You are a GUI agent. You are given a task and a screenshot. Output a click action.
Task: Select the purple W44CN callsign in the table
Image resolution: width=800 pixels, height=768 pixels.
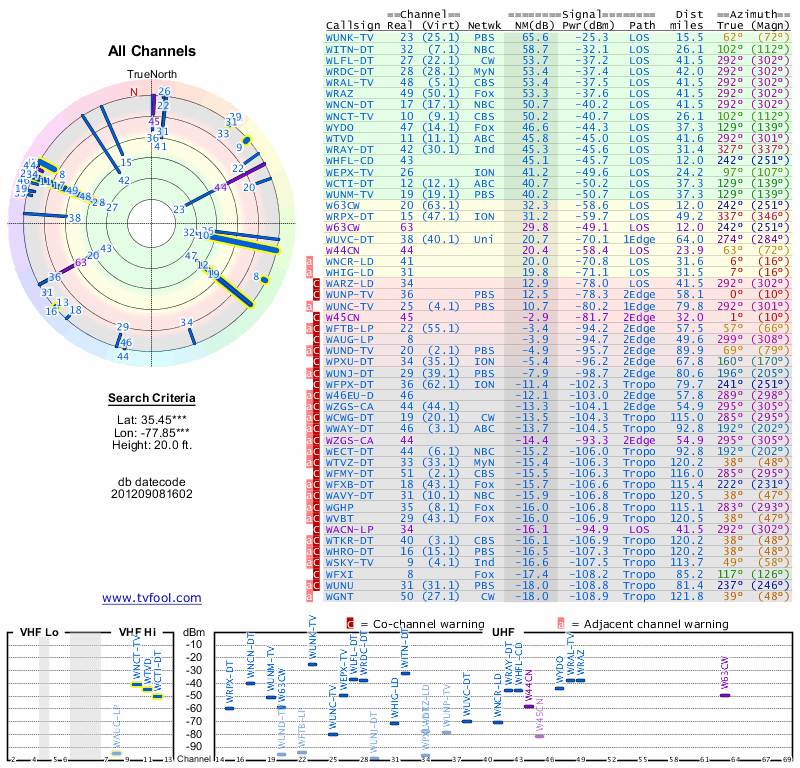click(343, 250)
